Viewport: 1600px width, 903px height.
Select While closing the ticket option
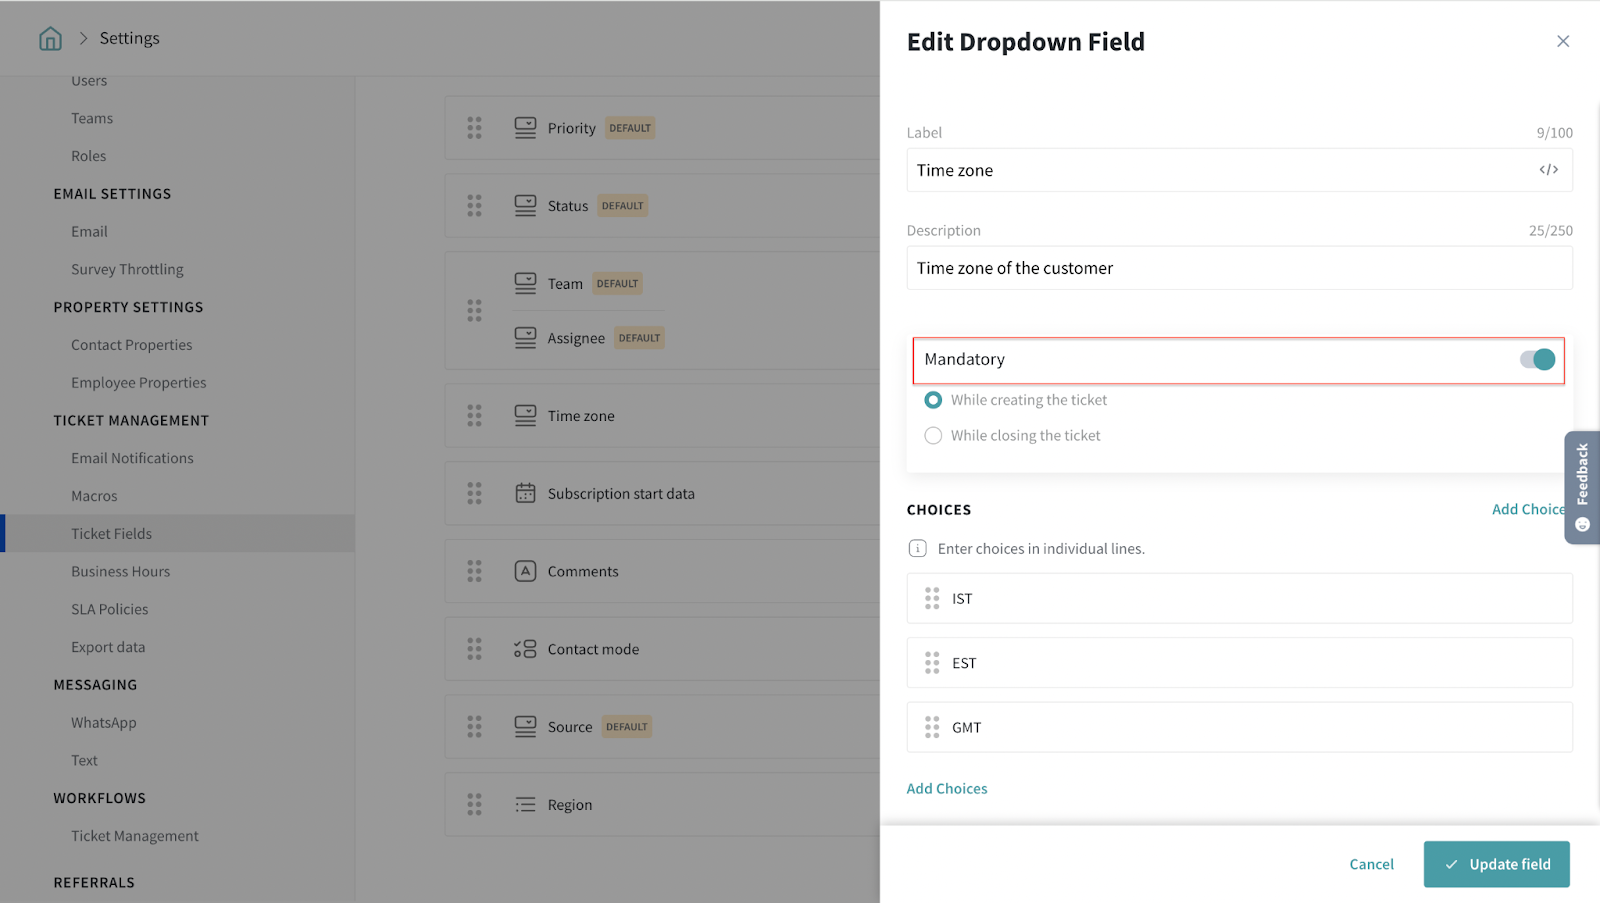933,436
